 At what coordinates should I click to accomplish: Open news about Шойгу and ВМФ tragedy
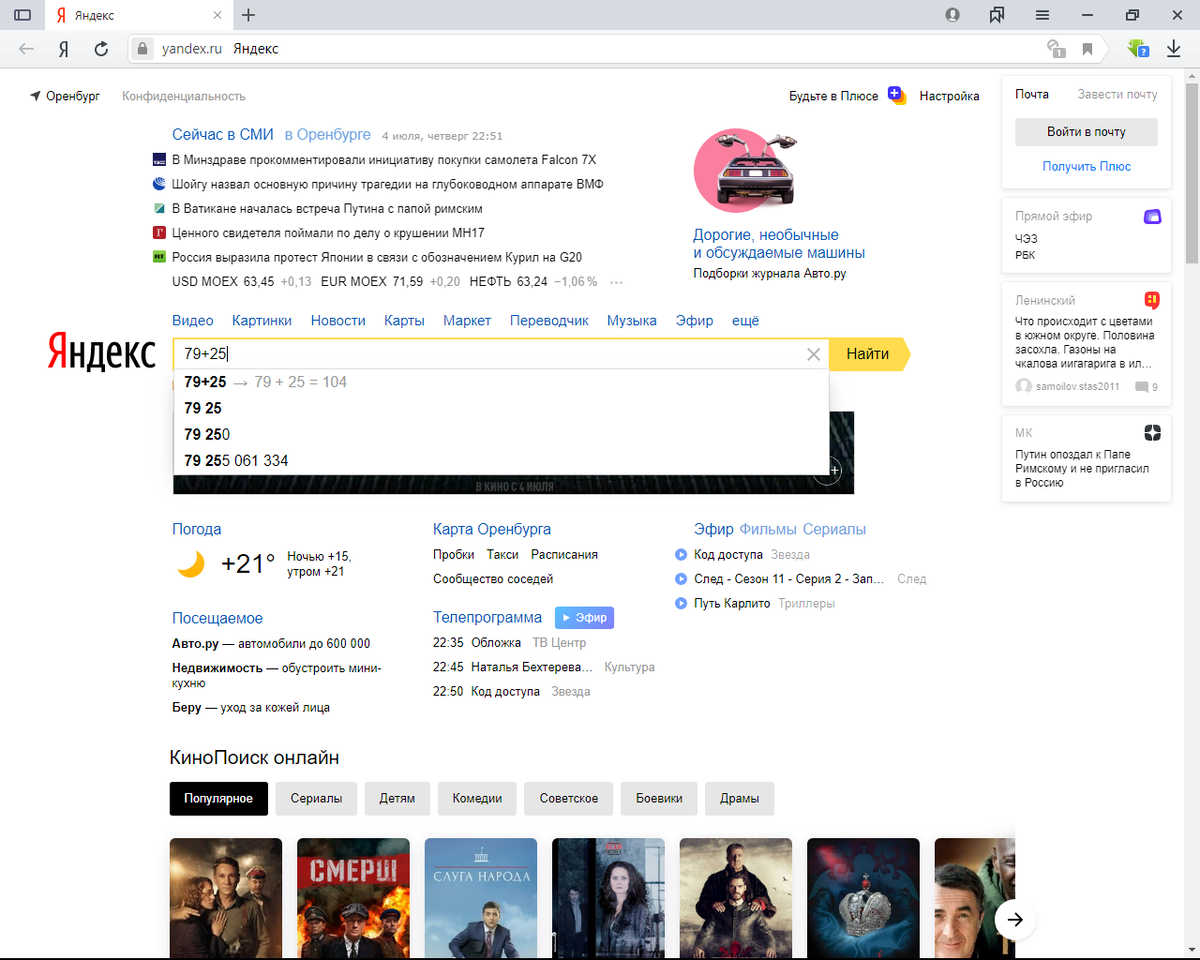coord(387,184)
